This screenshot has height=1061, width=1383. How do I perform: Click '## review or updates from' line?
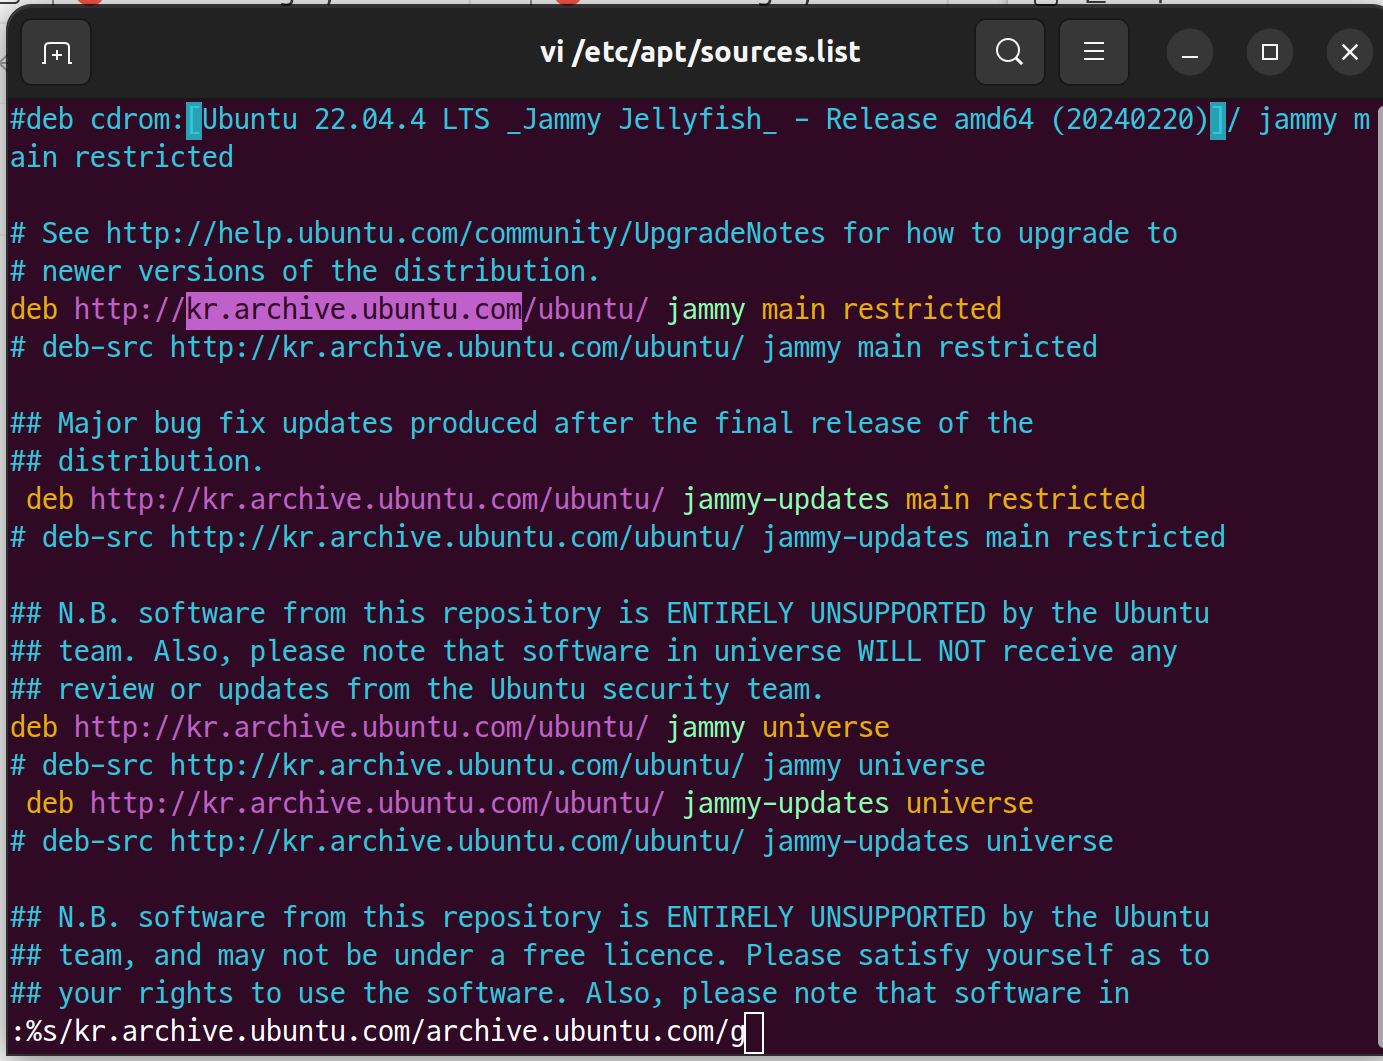point(417,690)
